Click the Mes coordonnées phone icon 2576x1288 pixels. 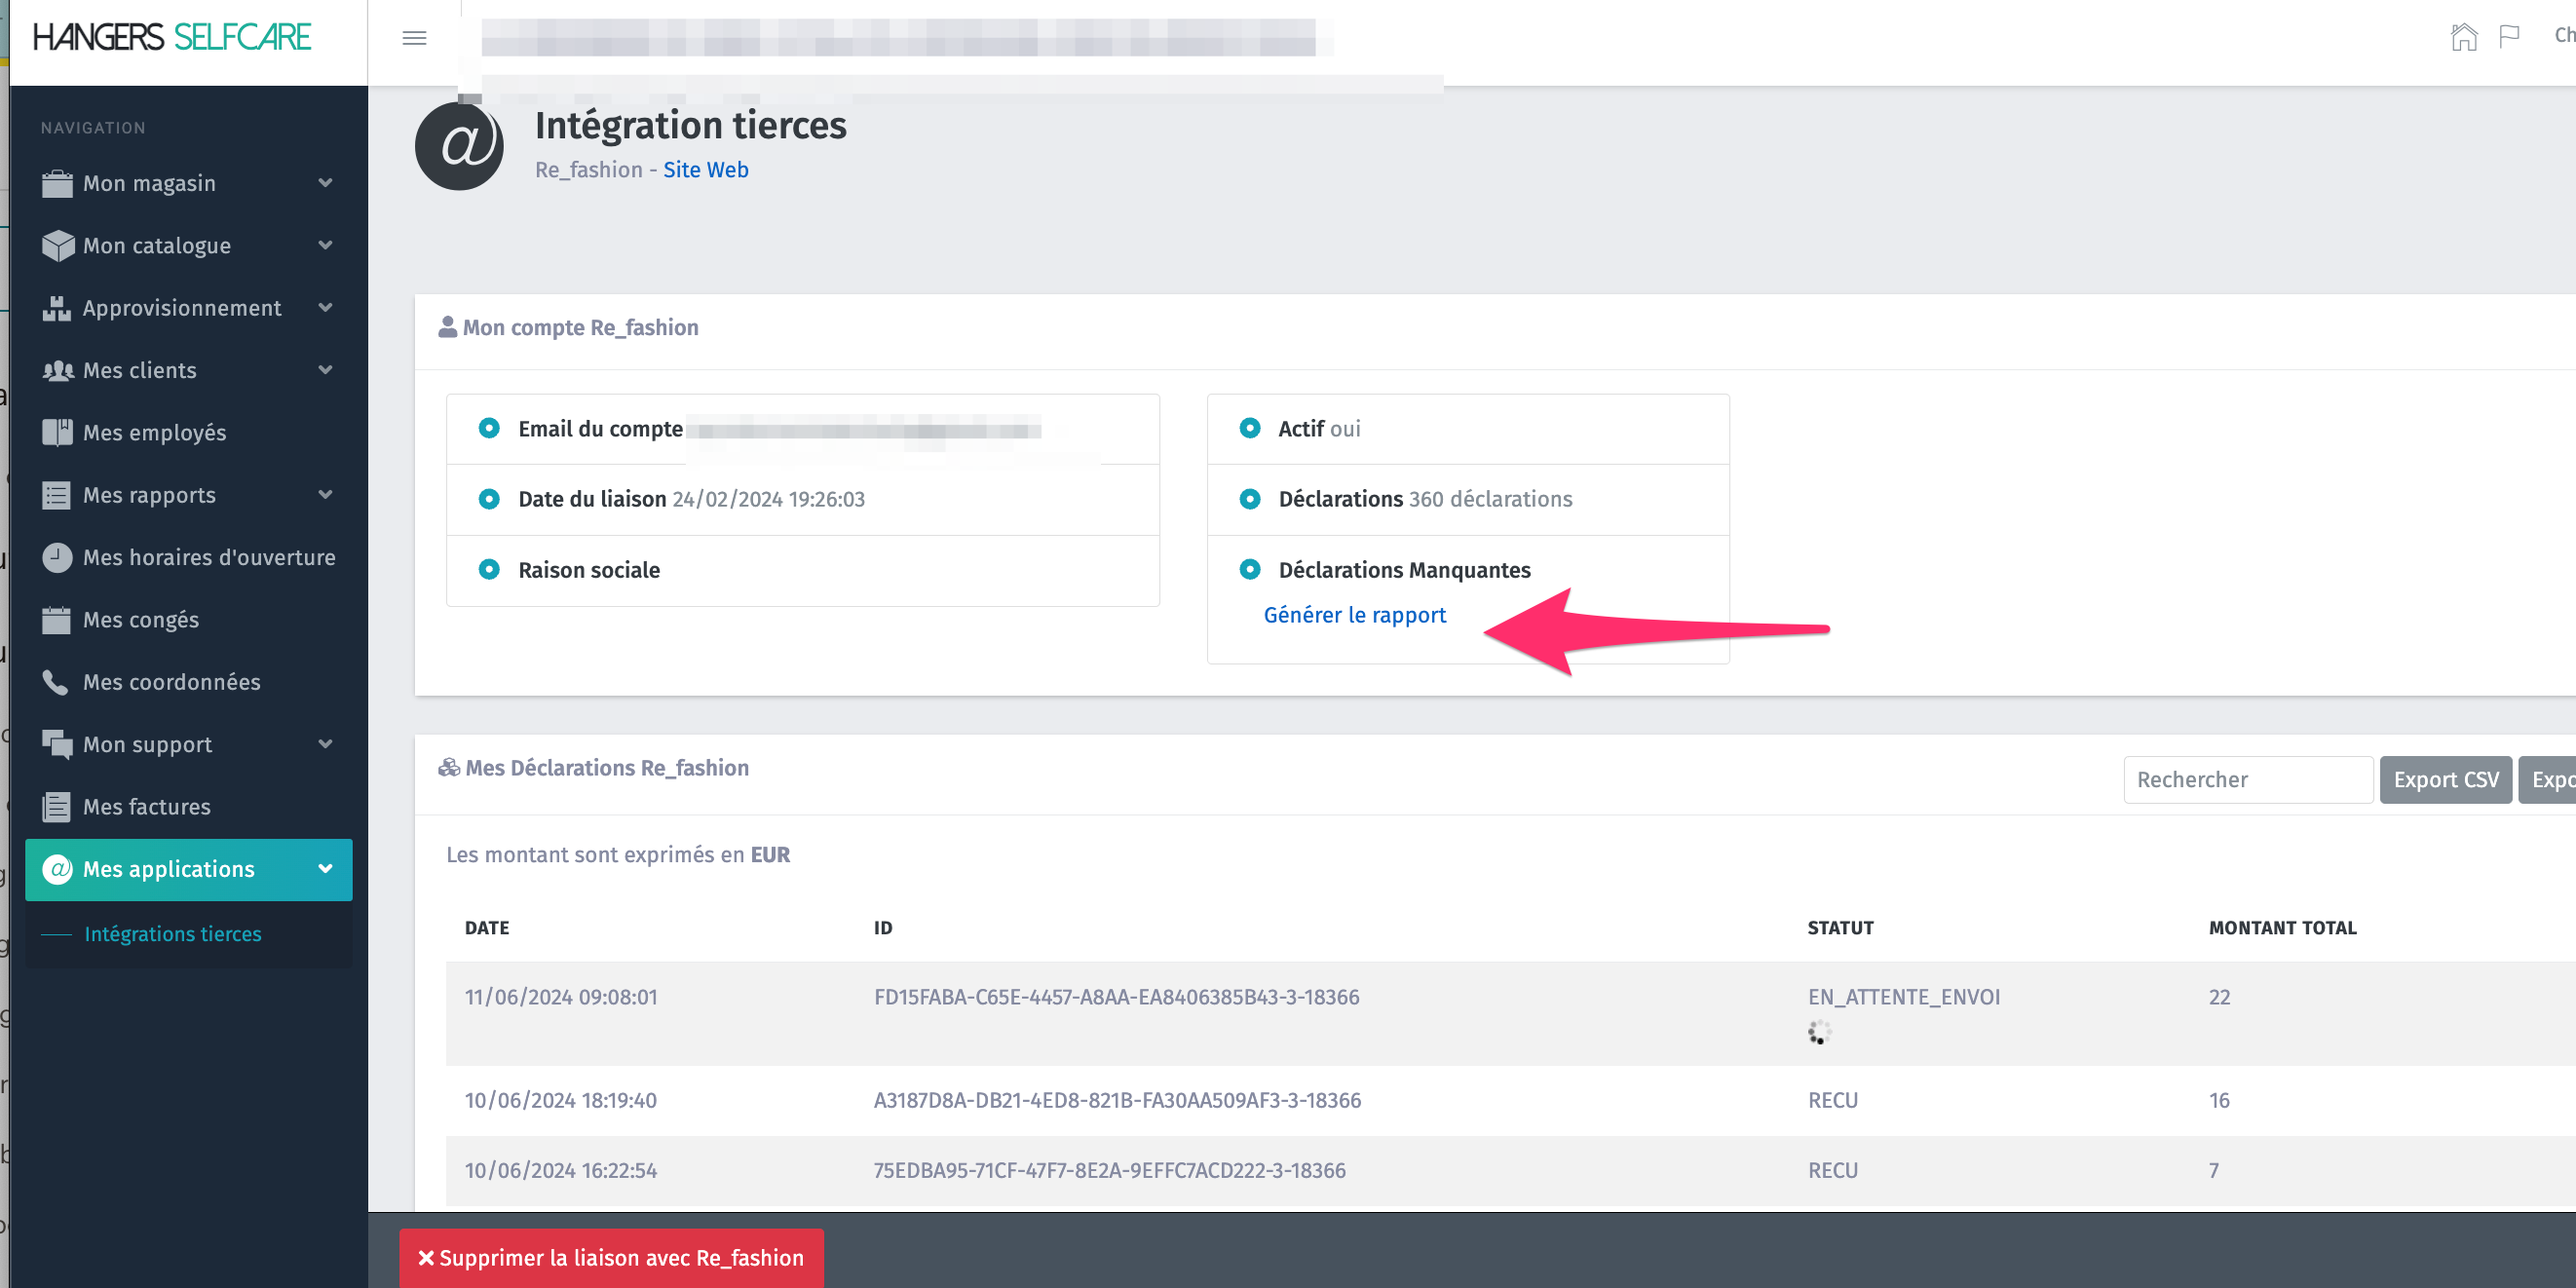[x=56, y=683]
